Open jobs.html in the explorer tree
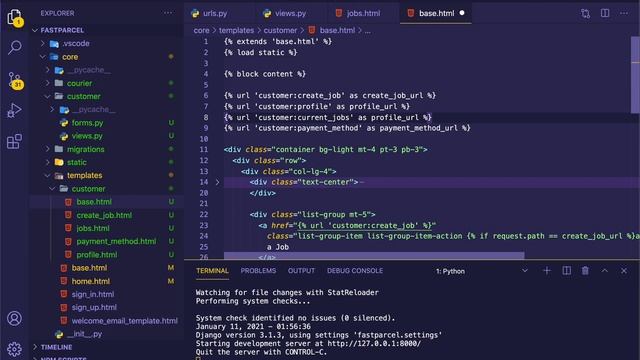This screenshot has width=640, height=360. coord(93,228)
